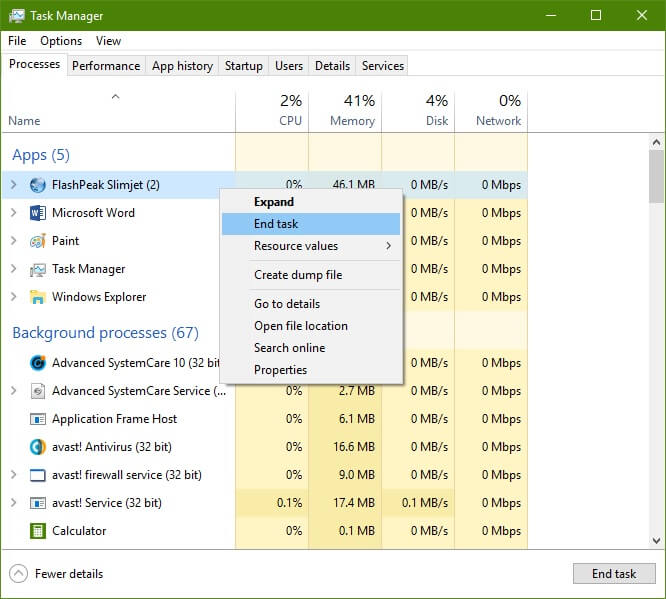Image resolution: width=666 pixels, height=599 pixels.
Task: Click the Task Manager process icon
Action: click(37, 269)
